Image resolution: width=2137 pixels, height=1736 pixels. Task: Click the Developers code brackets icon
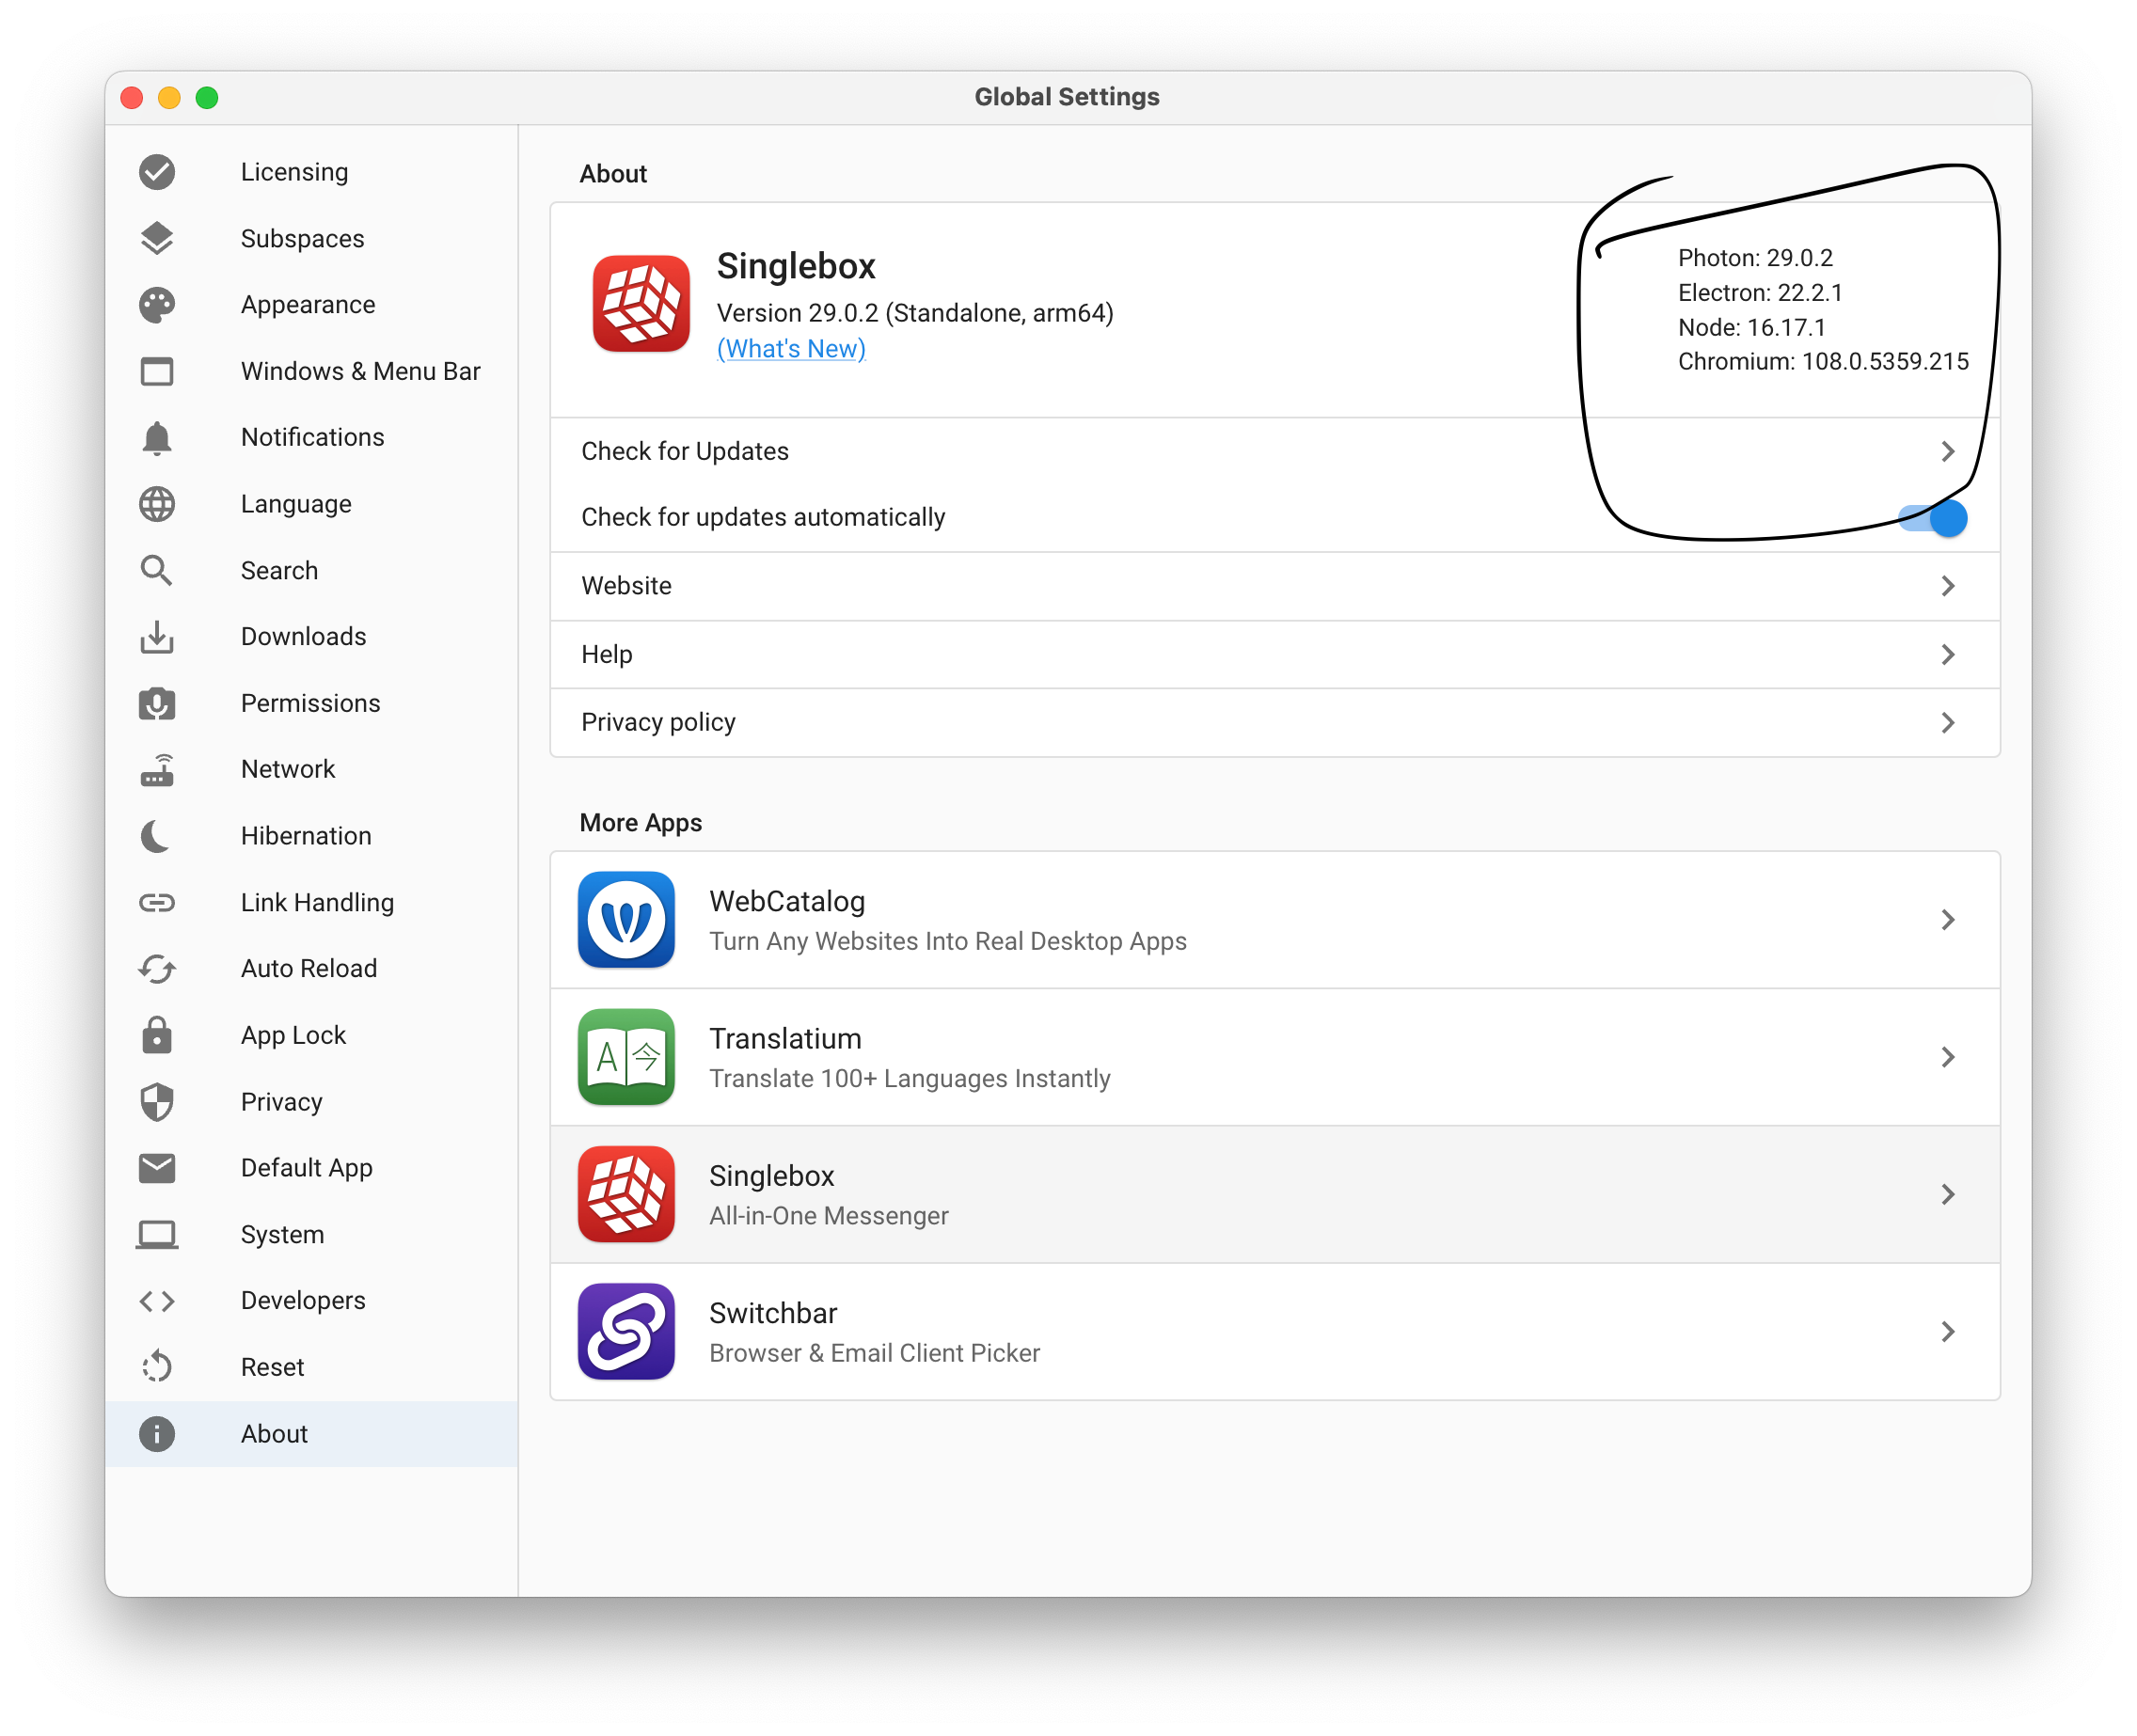coord(157,1301)
